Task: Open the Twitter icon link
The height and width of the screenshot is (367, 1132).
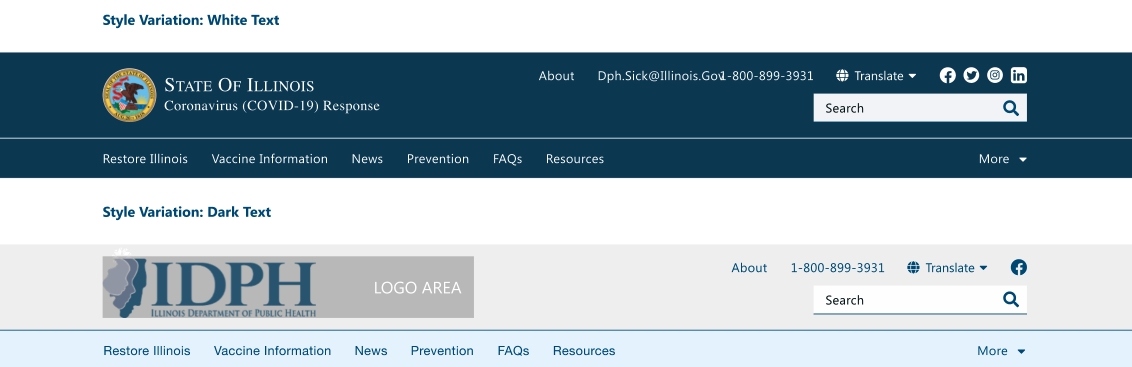Action: [x=971, y=75]
